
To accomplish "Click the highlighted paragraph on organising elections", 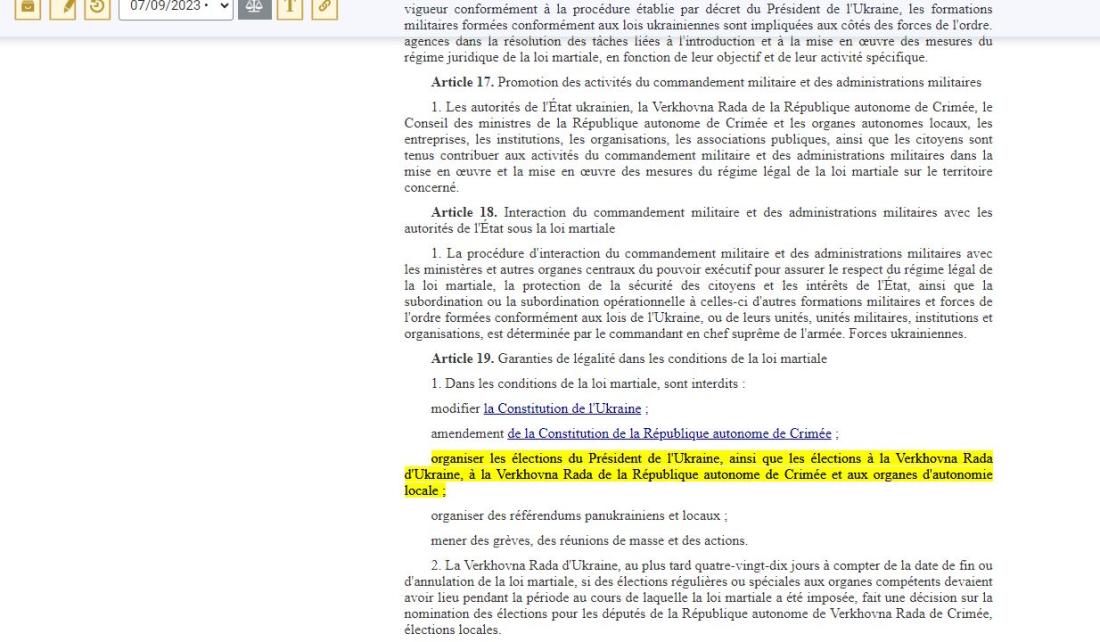I will (698, 474).
